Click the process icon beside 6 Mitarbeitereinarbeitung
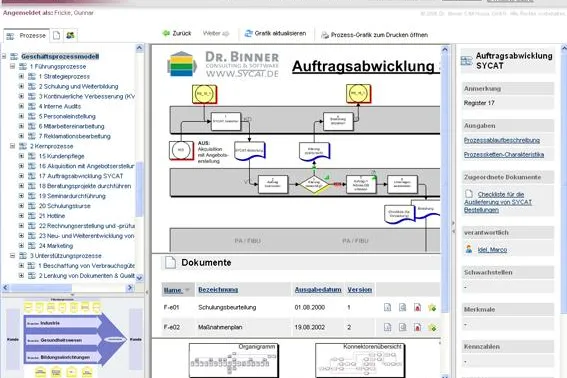Image resolution: width=567 pixels, height=378 pixels. [x=32, y=126]
